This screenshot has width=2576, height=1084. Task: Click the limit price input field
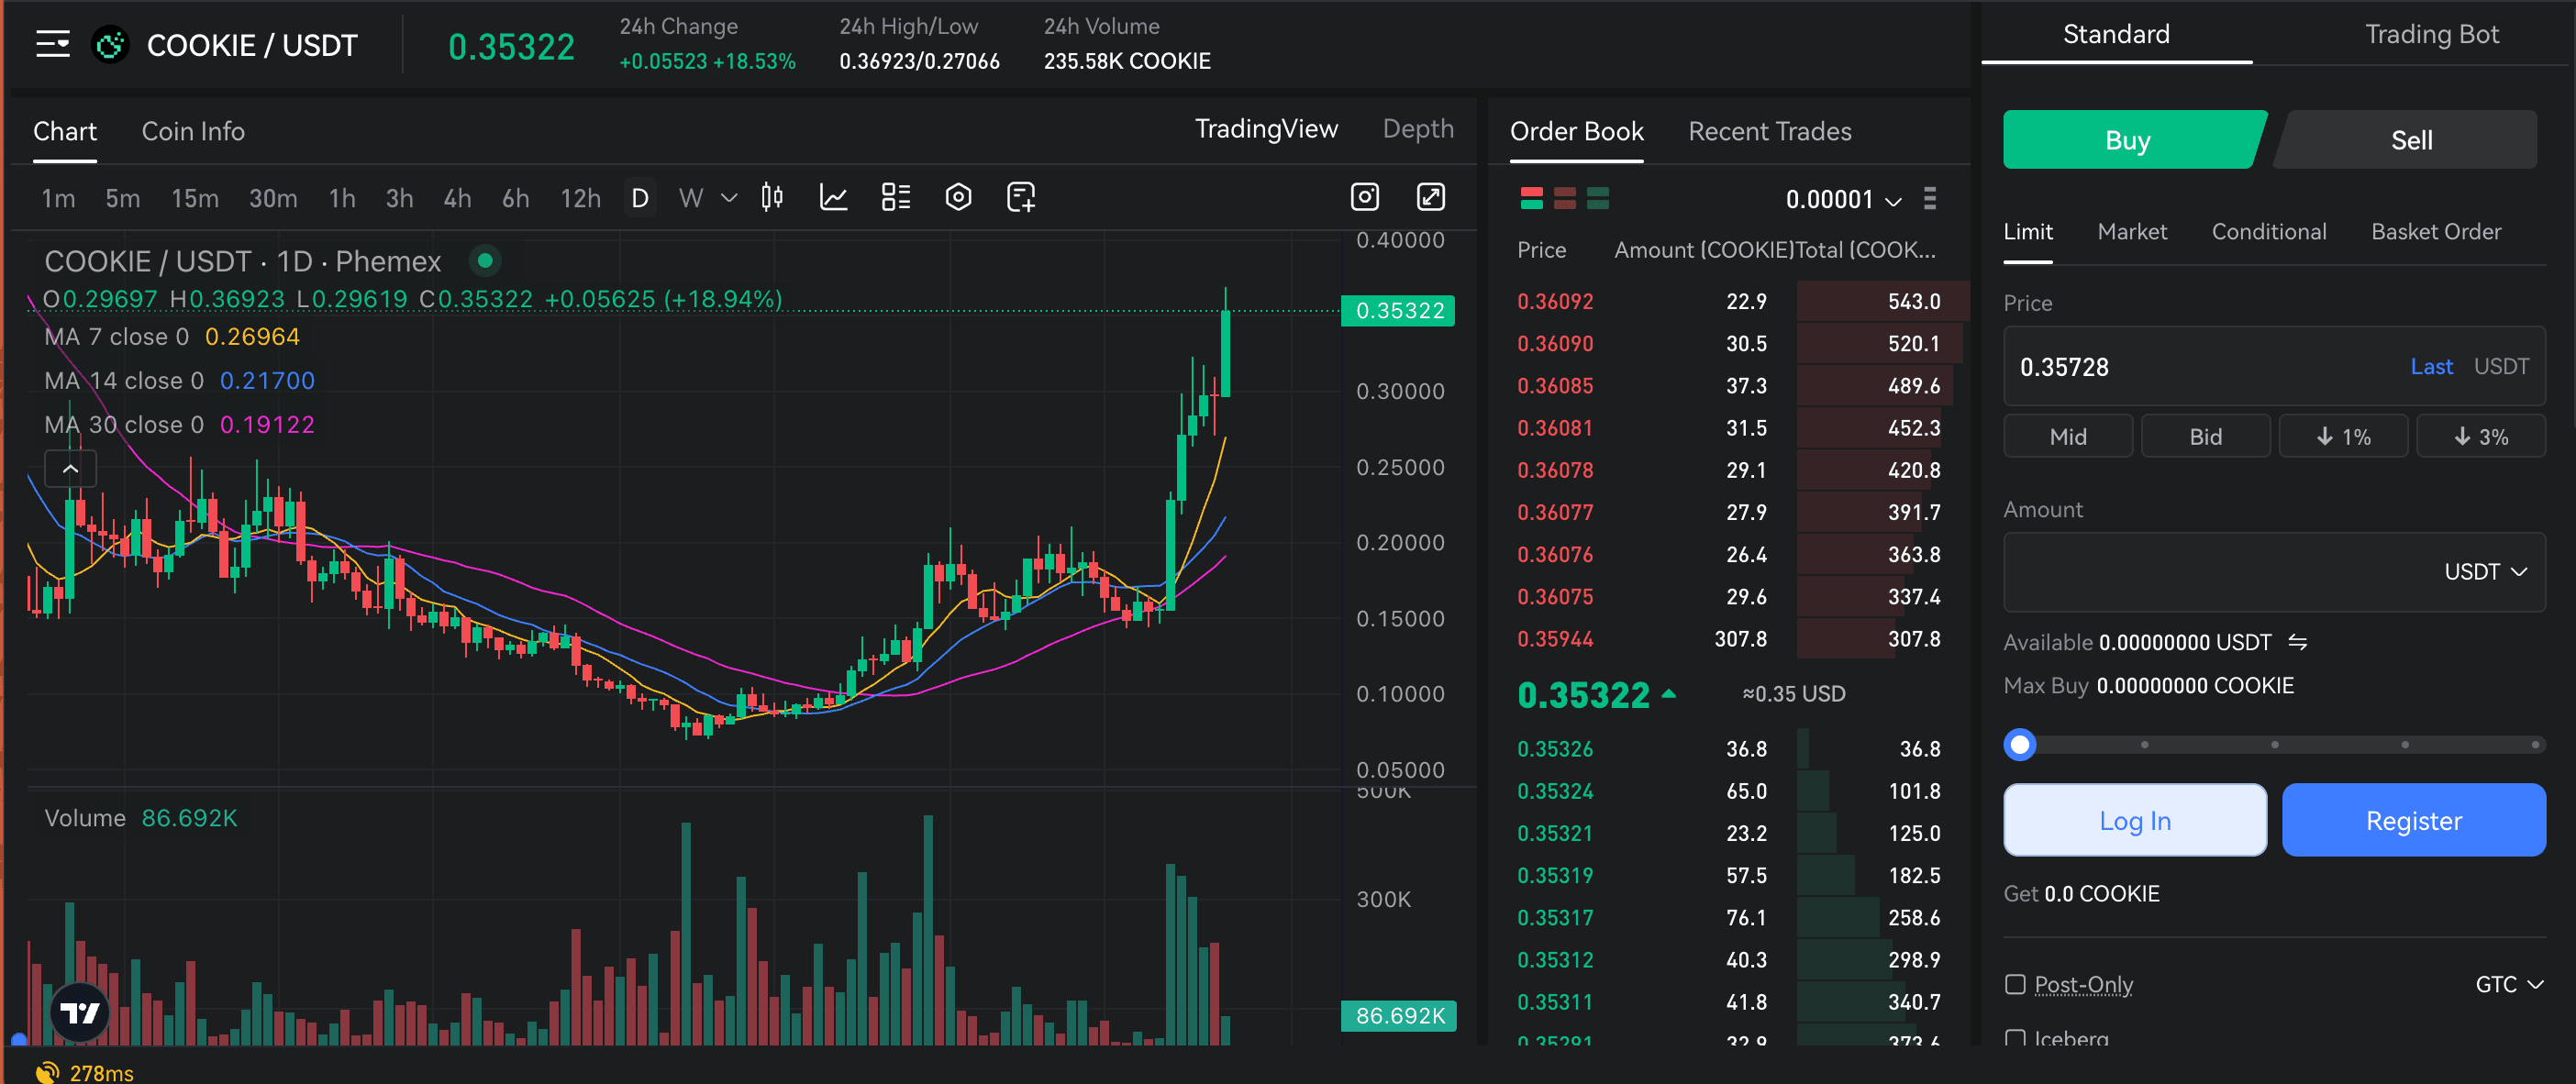(2150, 366)
